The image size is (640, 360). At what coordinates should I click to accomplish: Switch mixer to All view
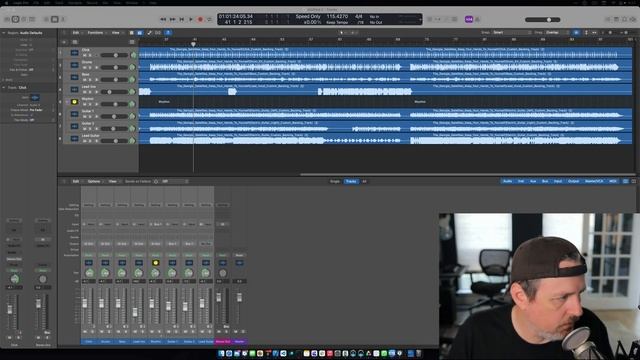(x=364, y=181)
